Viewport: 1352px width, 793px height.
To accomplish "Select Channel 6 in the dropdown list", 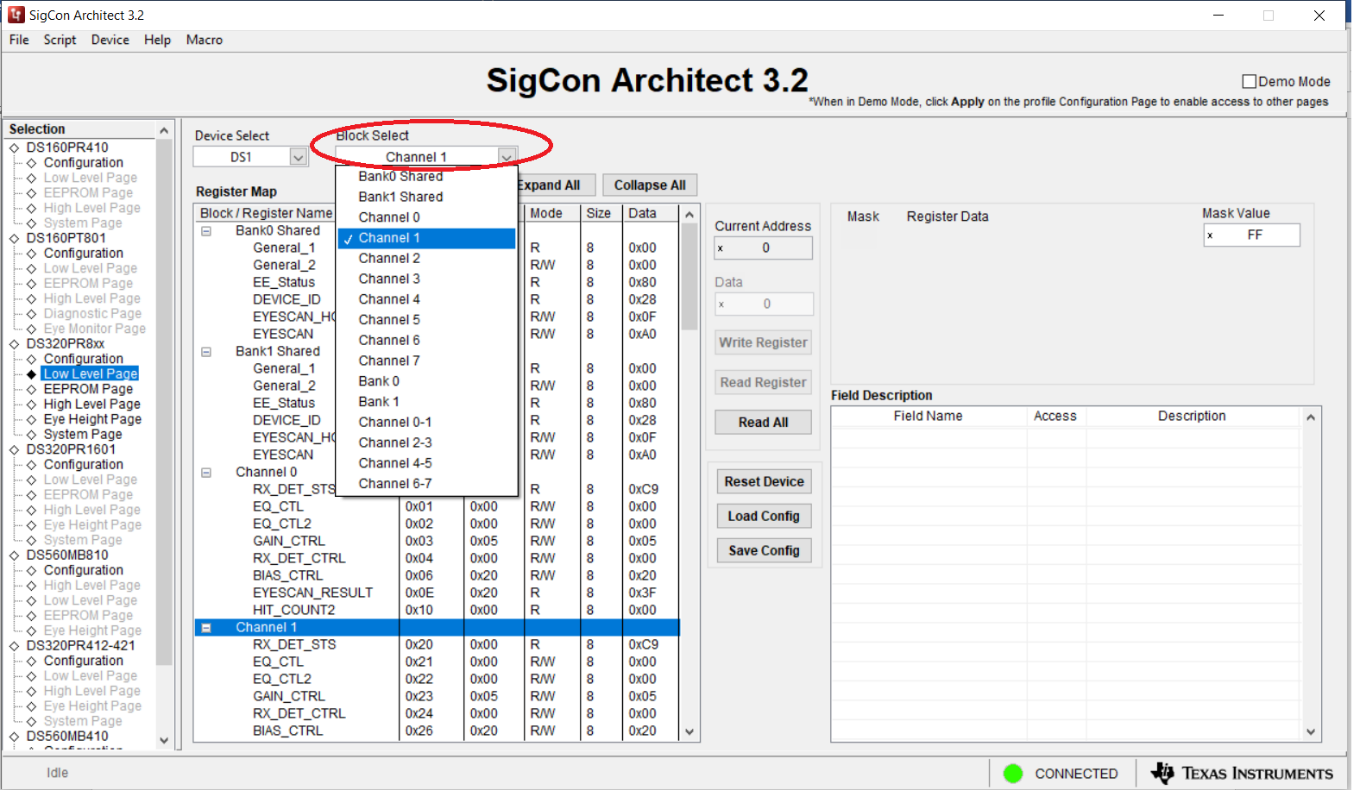I will [x=427, y=340].
